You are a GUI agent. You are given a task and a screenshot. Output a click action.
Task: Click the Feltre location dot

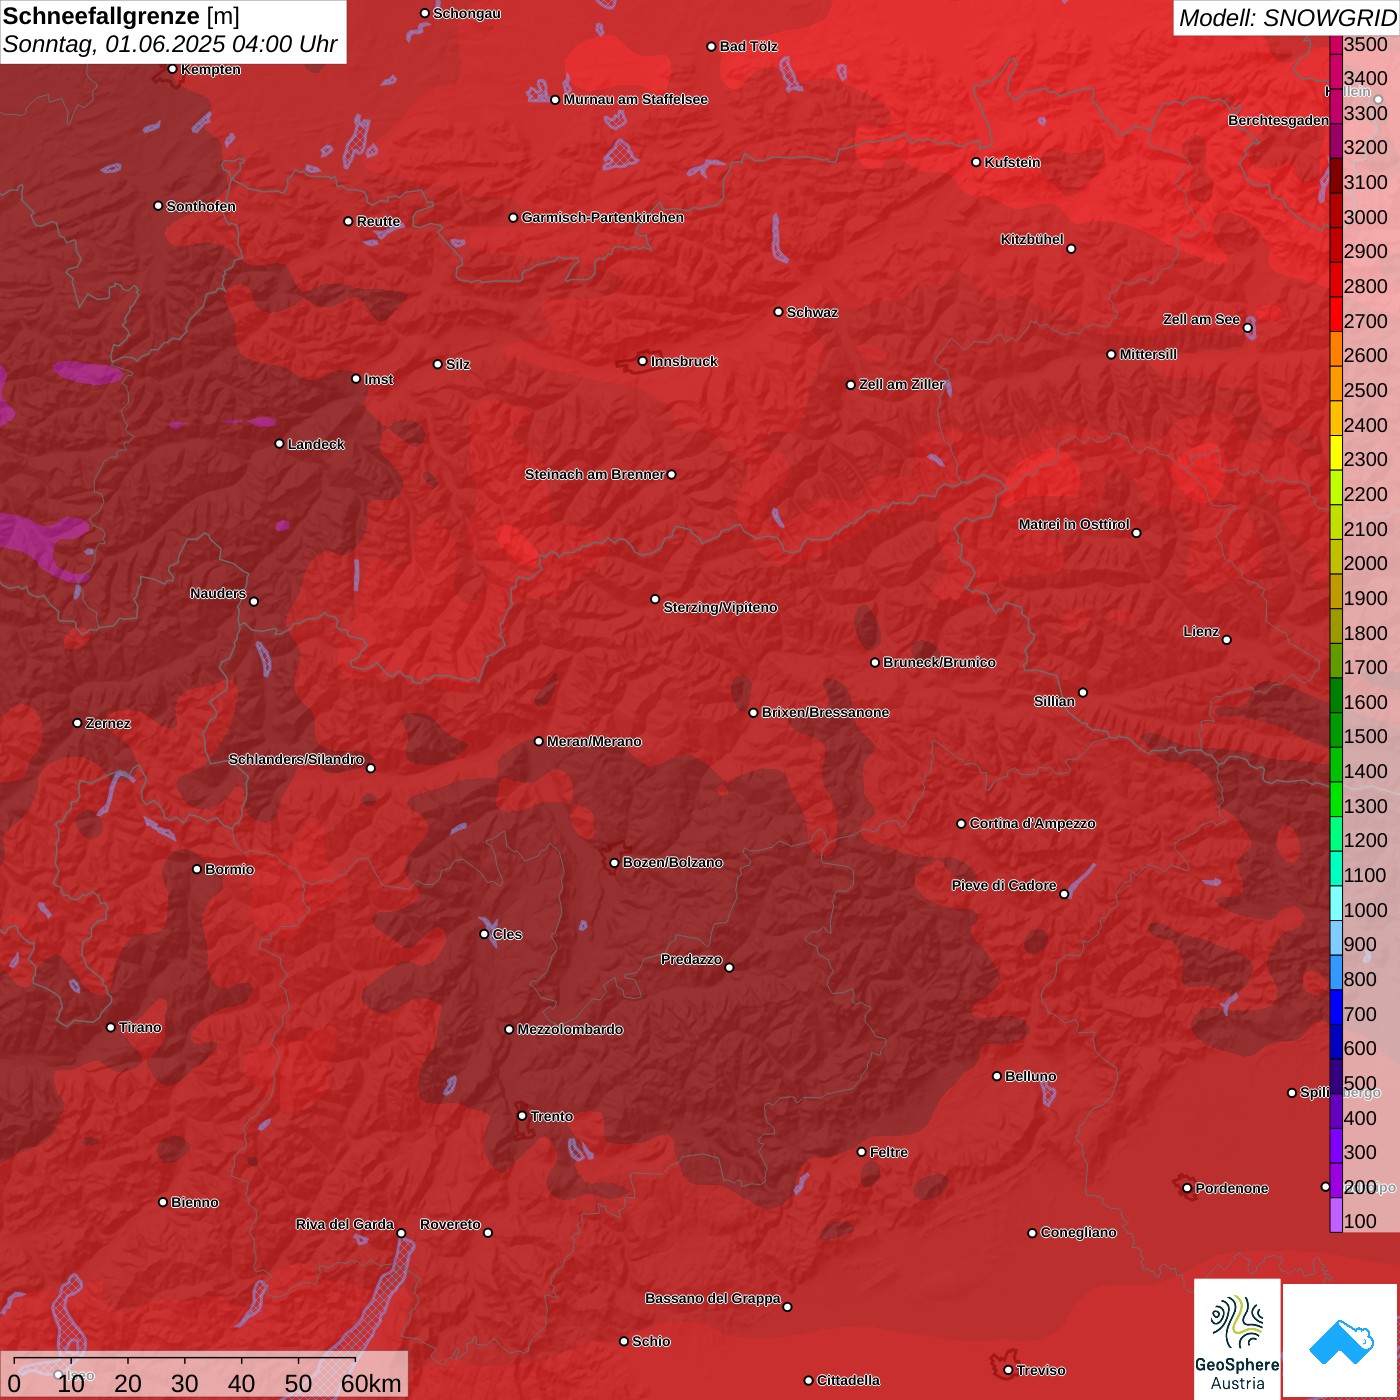tap(862, 1152)
